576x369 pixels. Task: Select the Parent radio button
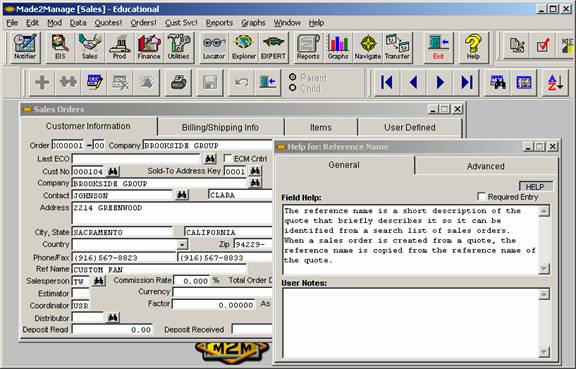pyautogui.click(x=292, y=77)
